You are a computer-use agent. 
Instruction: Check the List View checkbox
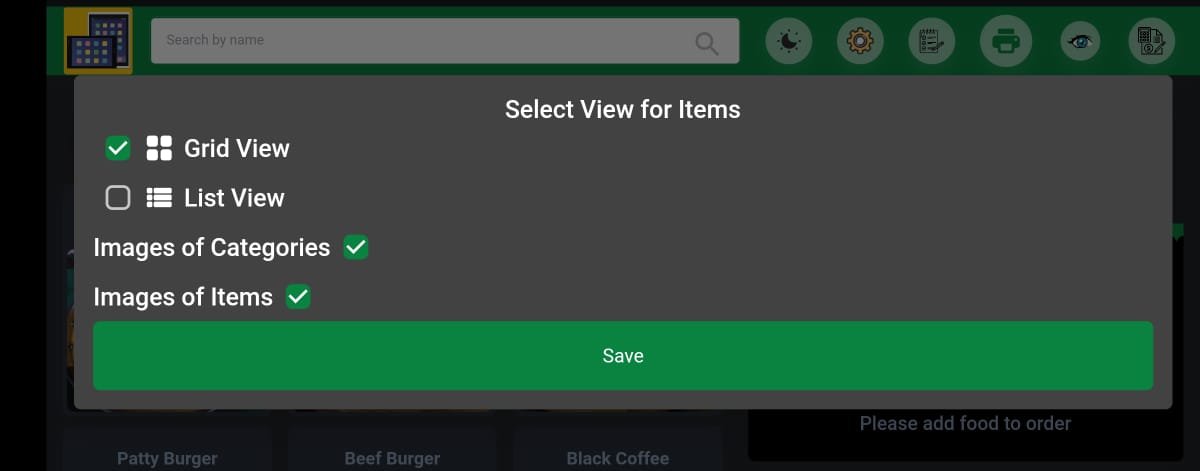118,198
